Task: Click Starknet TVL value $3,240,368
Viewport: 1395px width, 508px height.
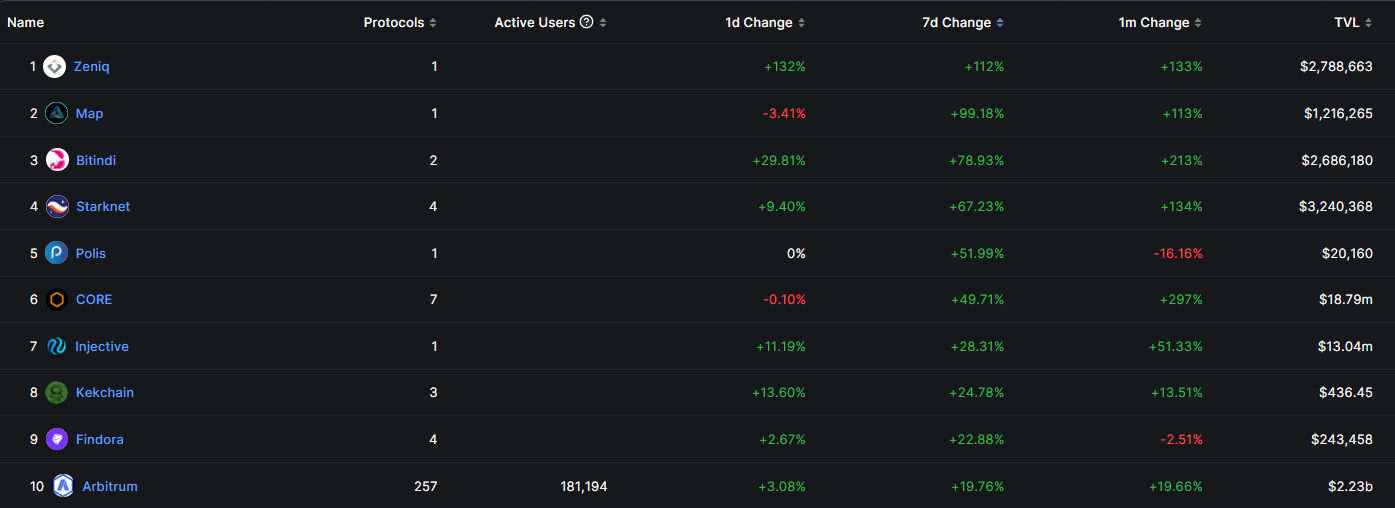Action: coord(1336,207)
